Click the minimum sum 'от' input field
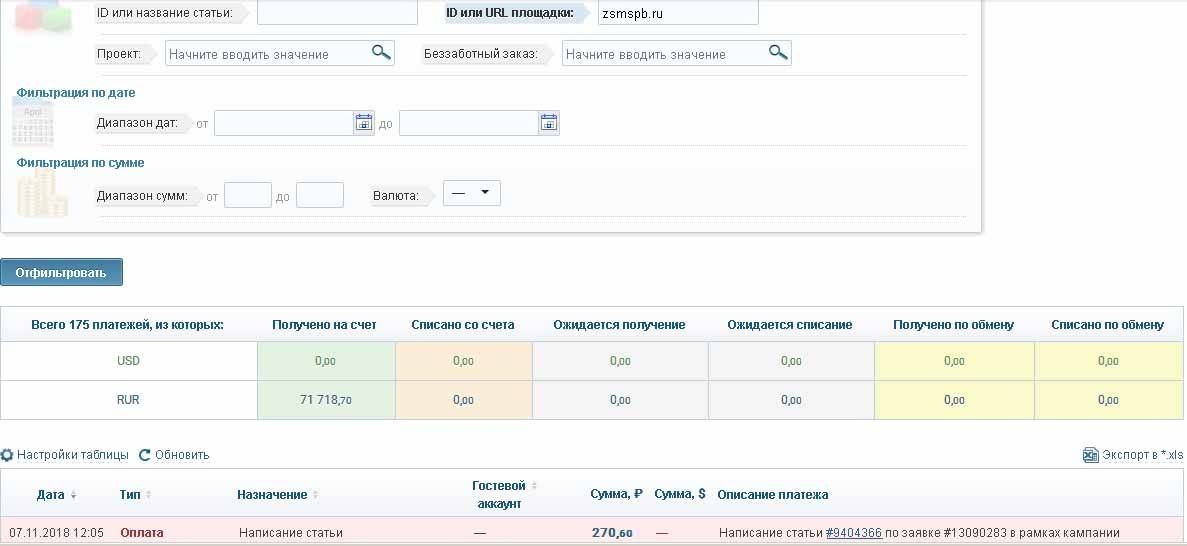The image size is (1187, 546). coord(247,195)
